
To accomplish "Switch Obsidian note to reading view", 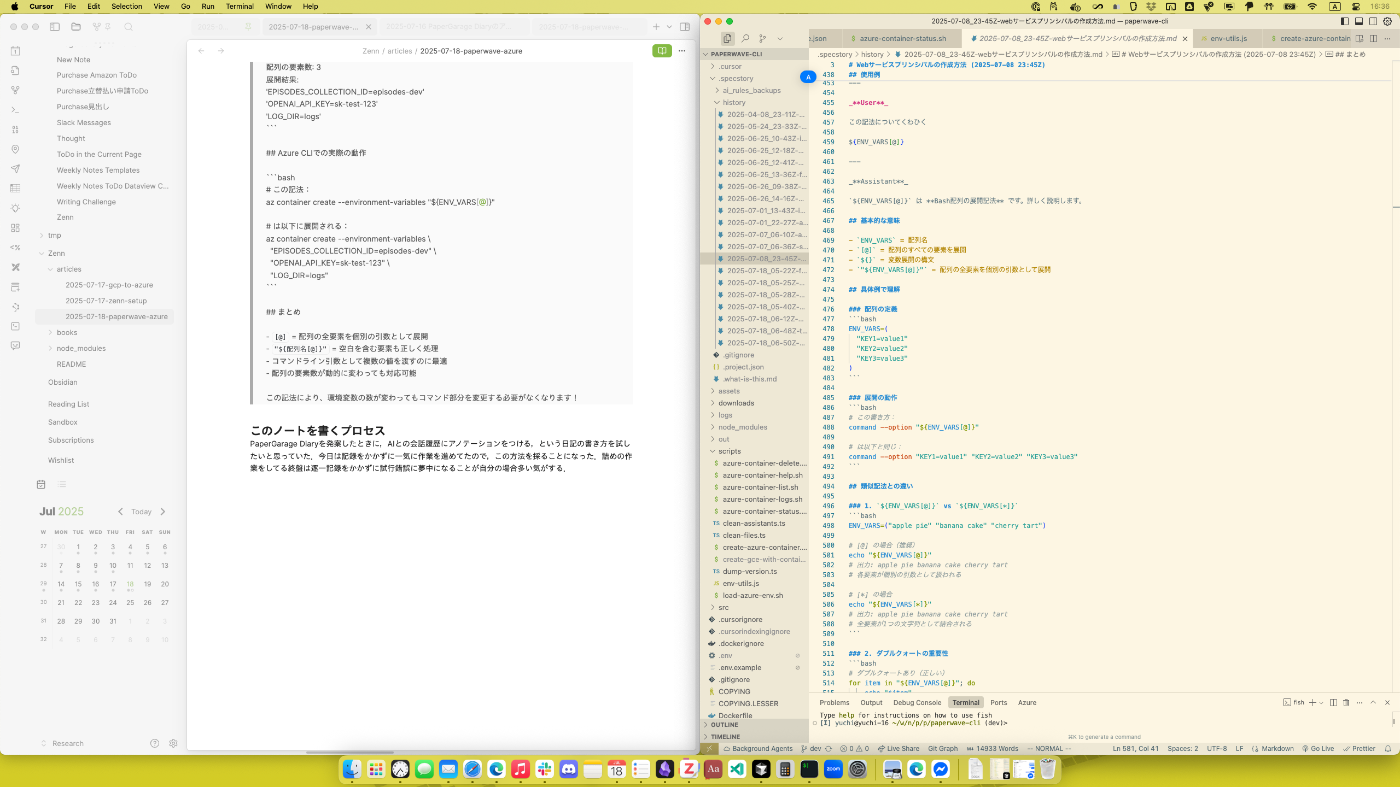I will coord(662,51).
